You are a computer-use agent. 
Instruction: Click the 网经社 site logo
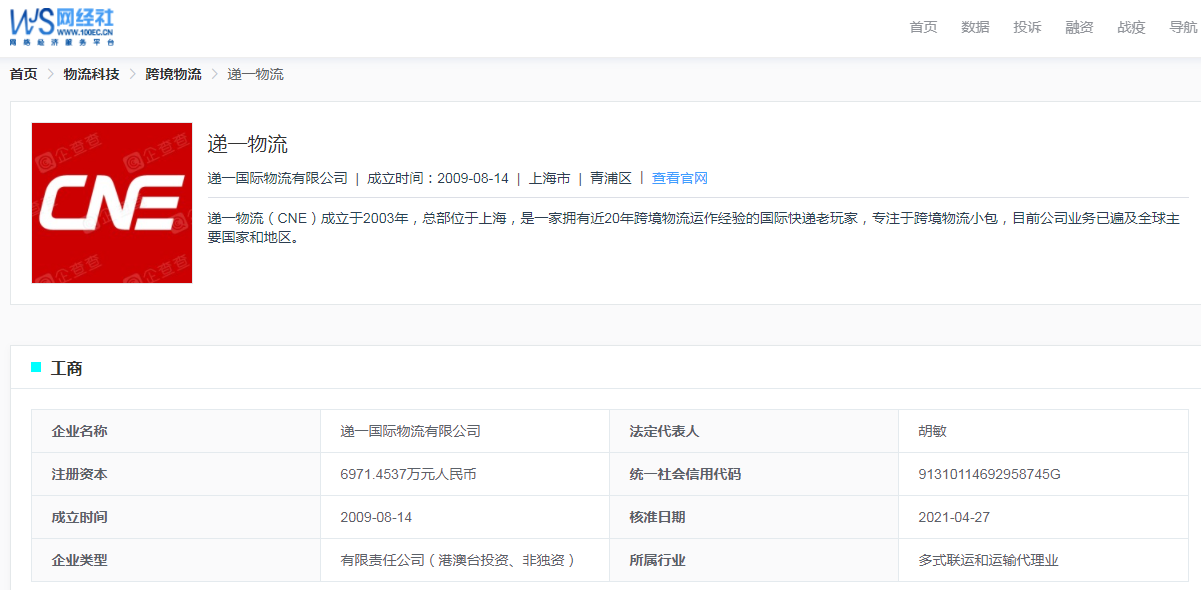point(62,25)
